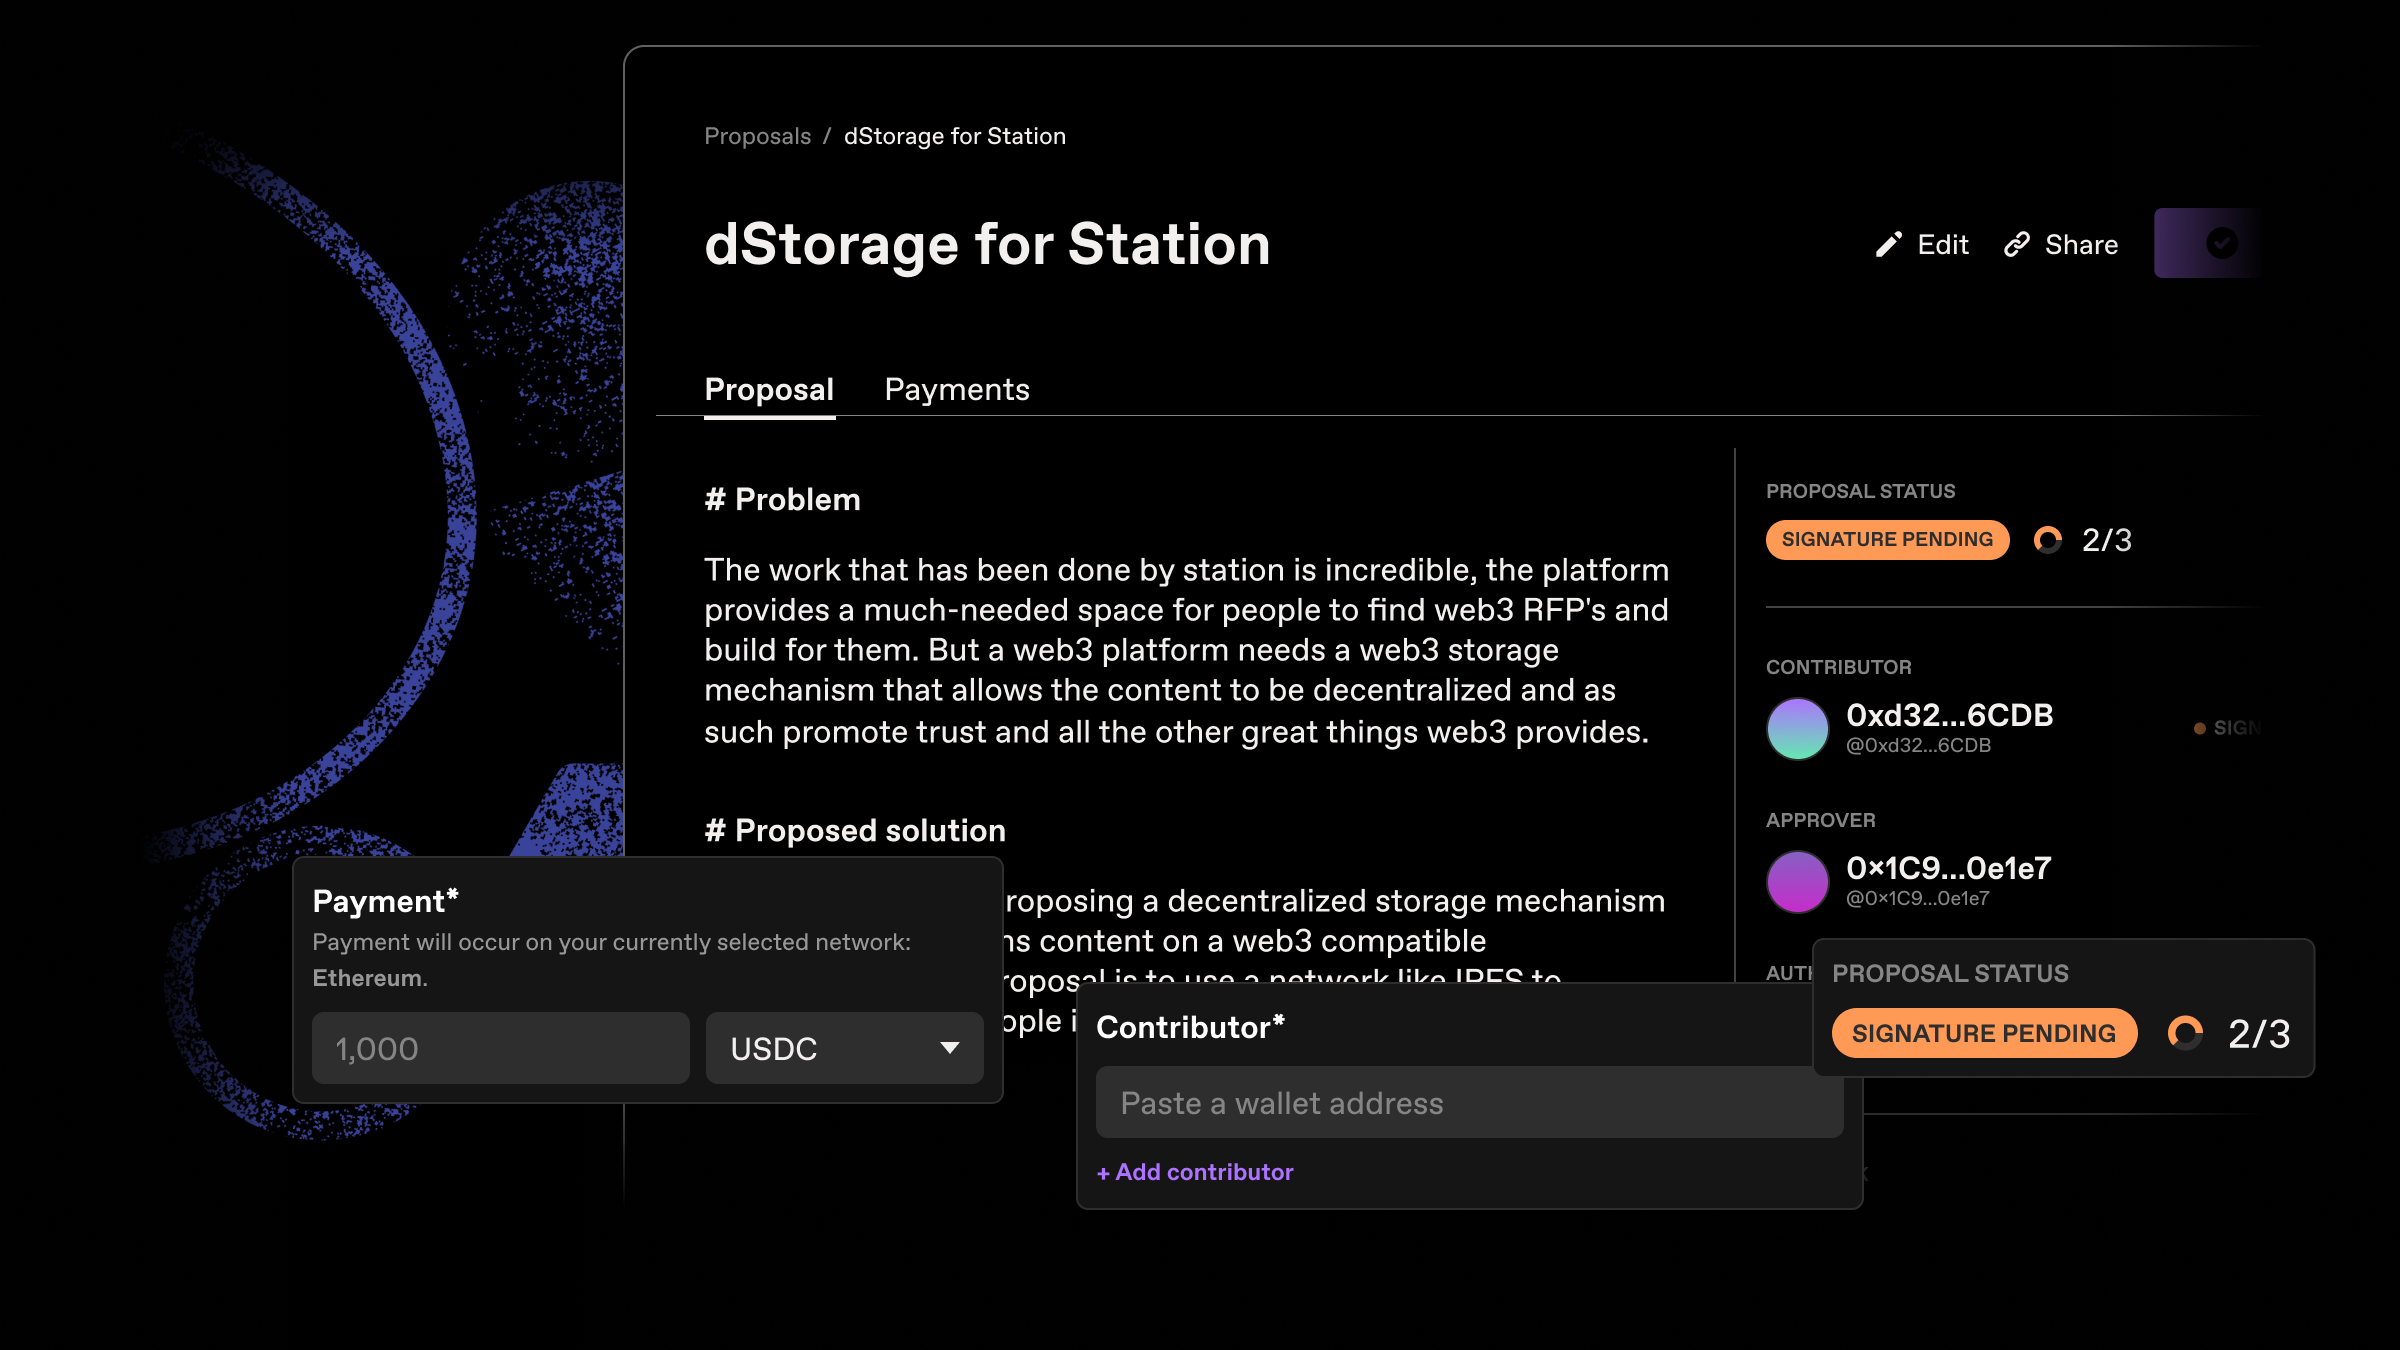The image size is (2400, 1350).
Task: Click the Share link icon
Action: click(x=2017, y=245)
